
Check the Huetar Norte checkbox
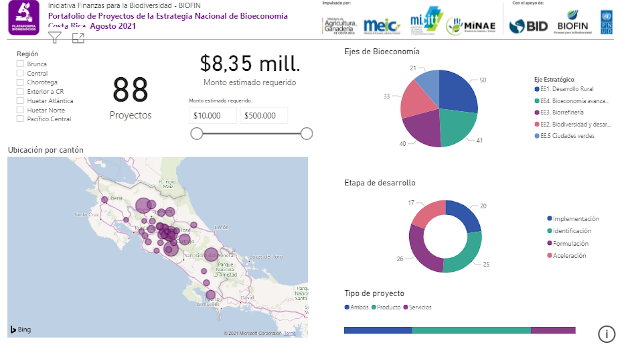20,109
